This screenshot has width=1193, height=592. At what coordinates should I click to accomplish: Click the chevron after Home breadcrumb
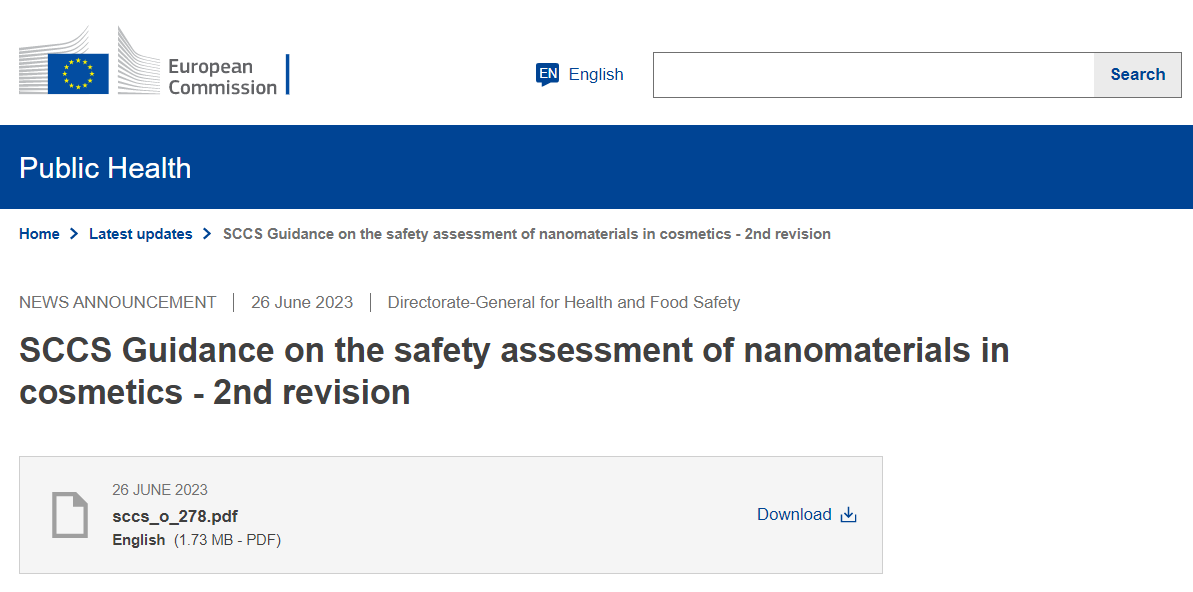pyautogui.click(x=73, y=234)
